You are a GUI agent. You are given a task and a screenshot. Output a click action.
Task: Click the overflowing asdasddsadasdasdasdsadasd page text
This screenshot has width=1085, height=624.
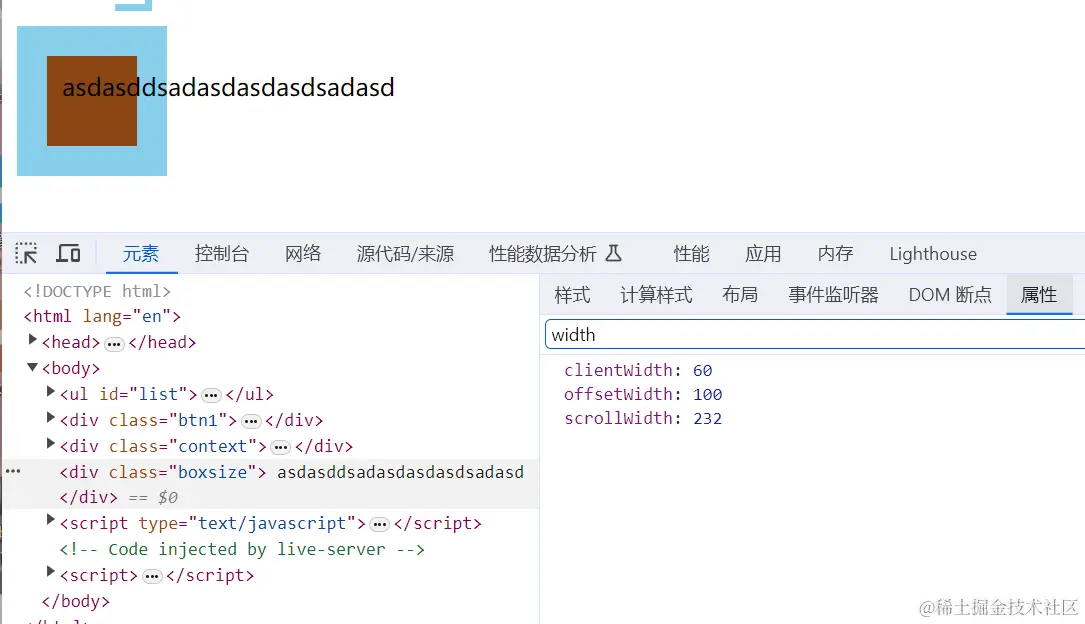pyautogui.click(x=228, y=88)
